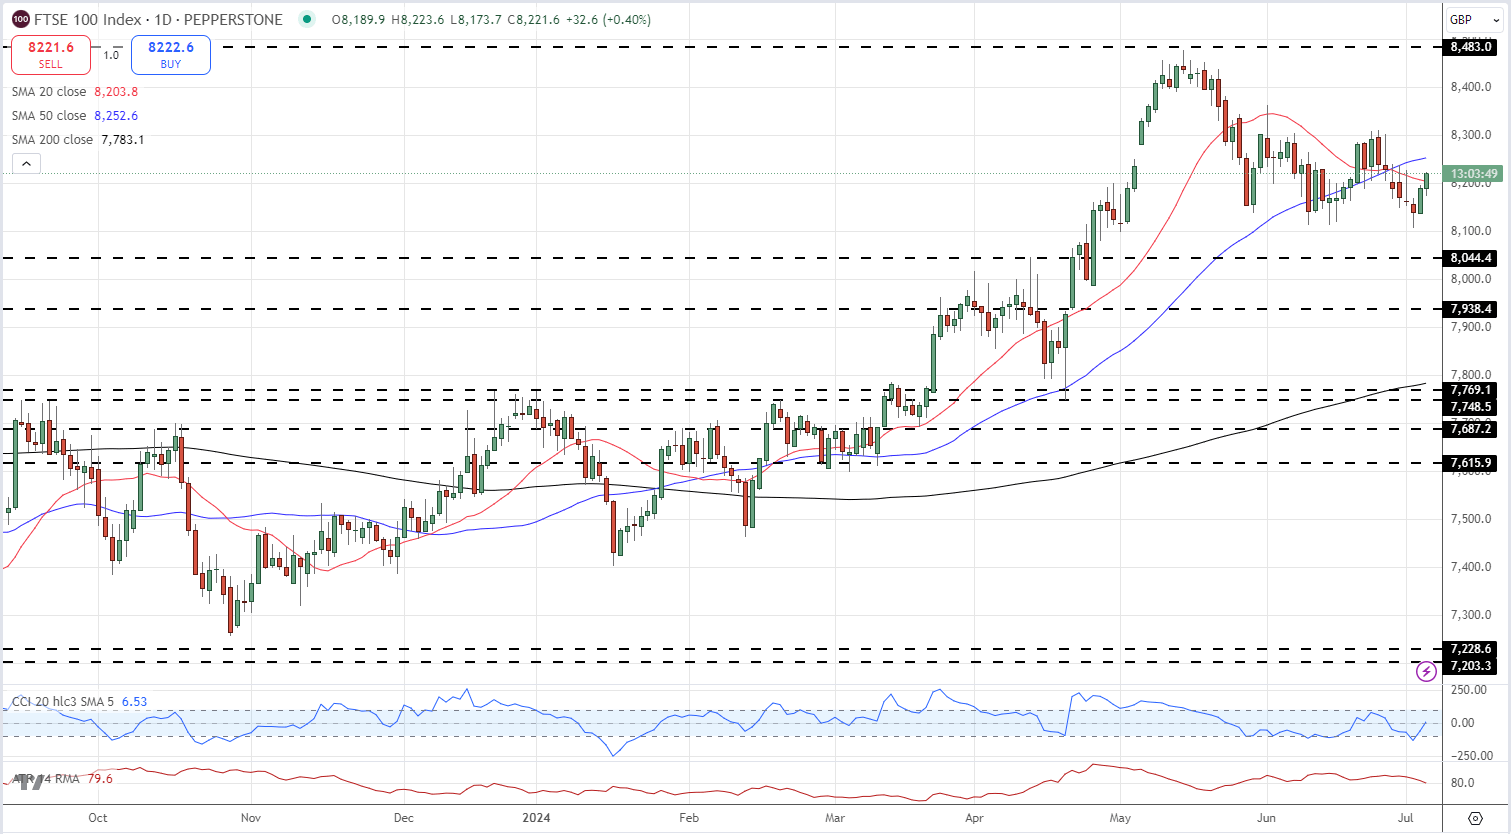Click the FTSE 100 Index symbol title

pyautogui.click(x=158, y=19)
